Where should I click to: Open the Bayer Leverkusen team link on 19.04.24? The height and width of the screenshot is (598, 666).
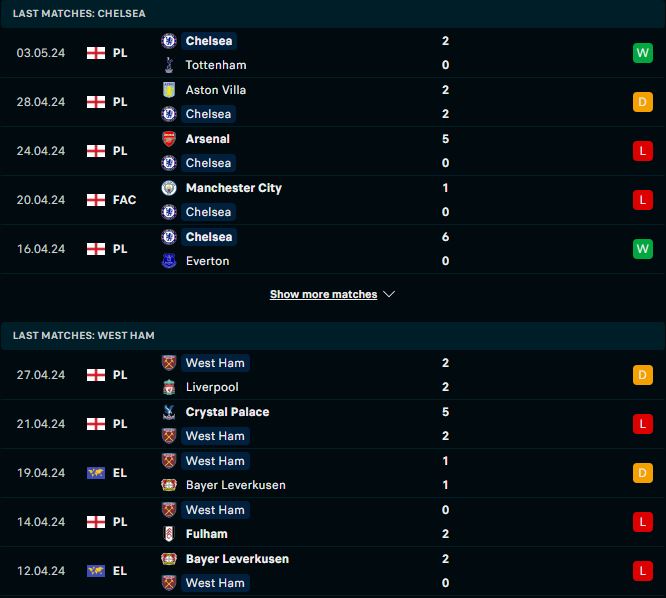[x=236, y=485]
